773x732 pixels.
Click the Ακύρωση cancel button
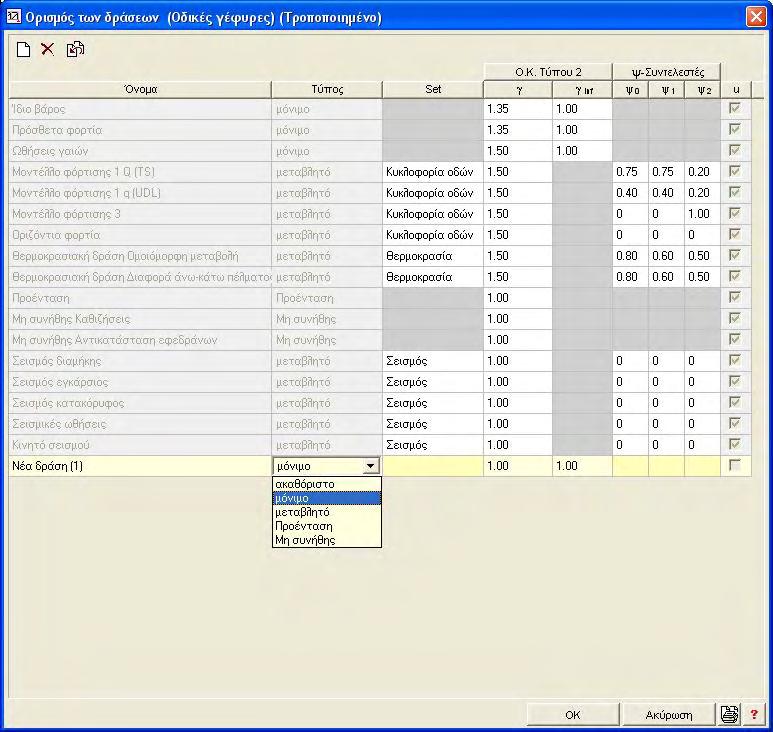click(x=668, y=715)
